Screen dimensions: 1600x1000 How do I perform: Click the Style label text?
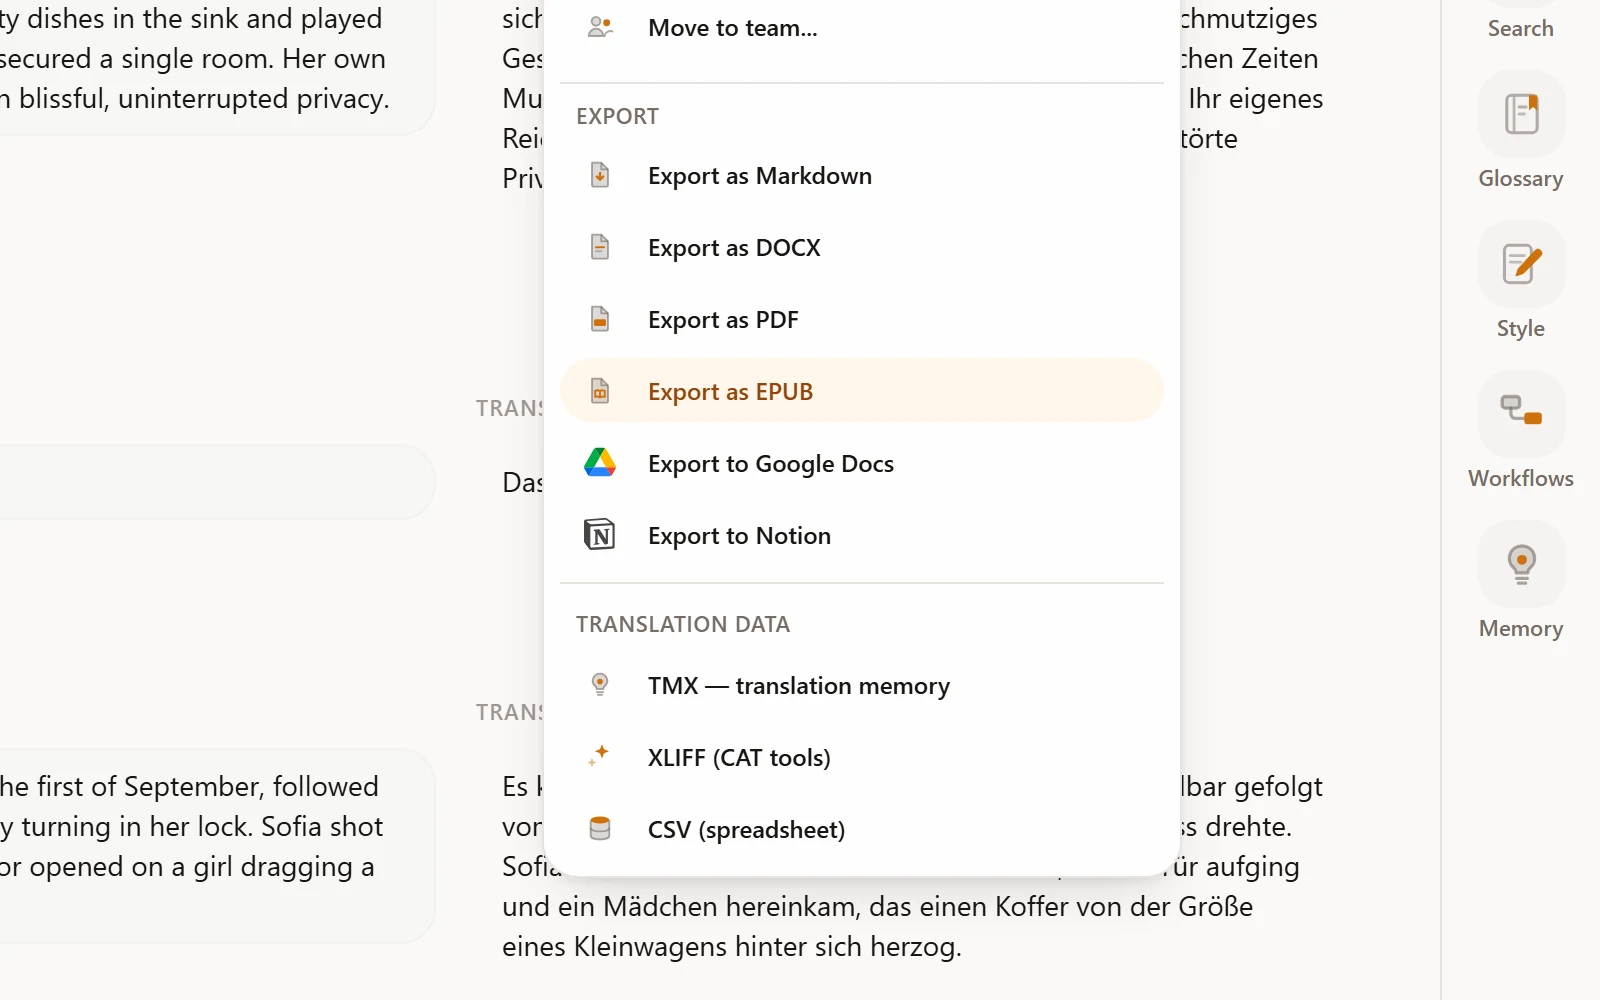pos(1520,328)
